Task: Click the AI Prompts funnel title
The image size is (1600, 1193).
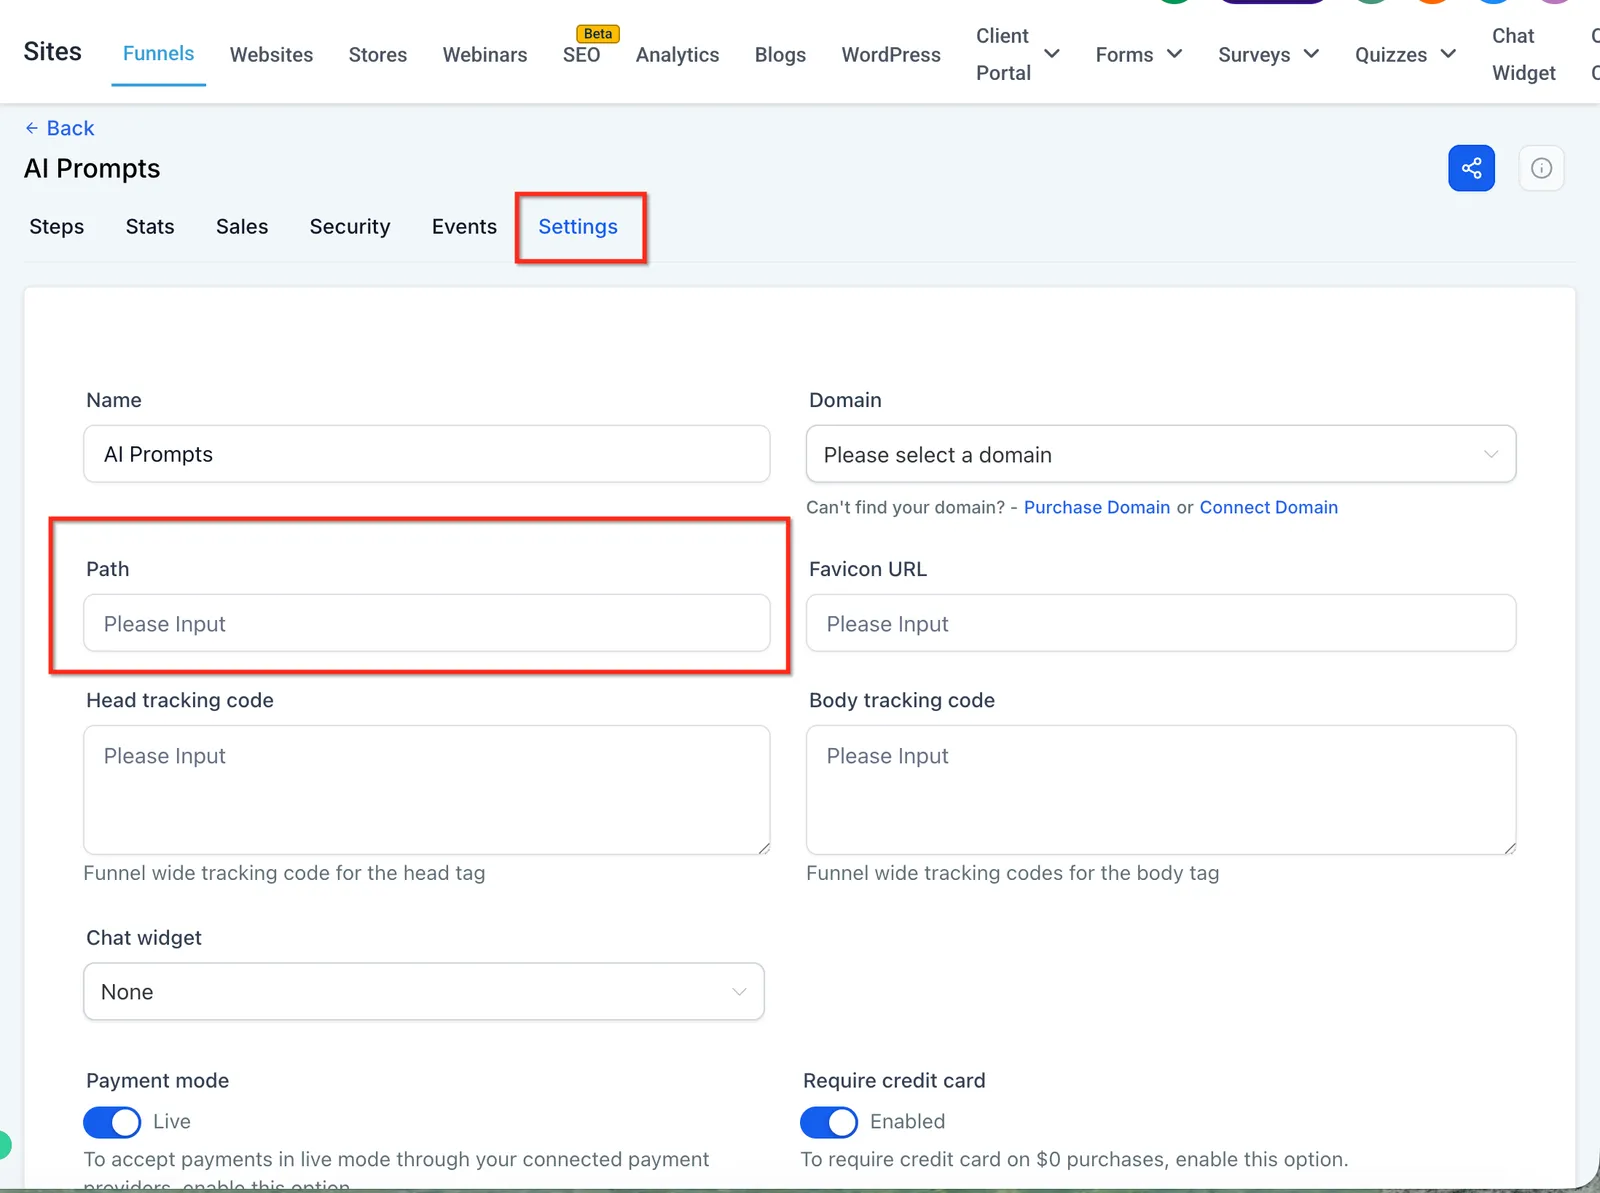Action: pyautogui.click(x=92, y=169)
